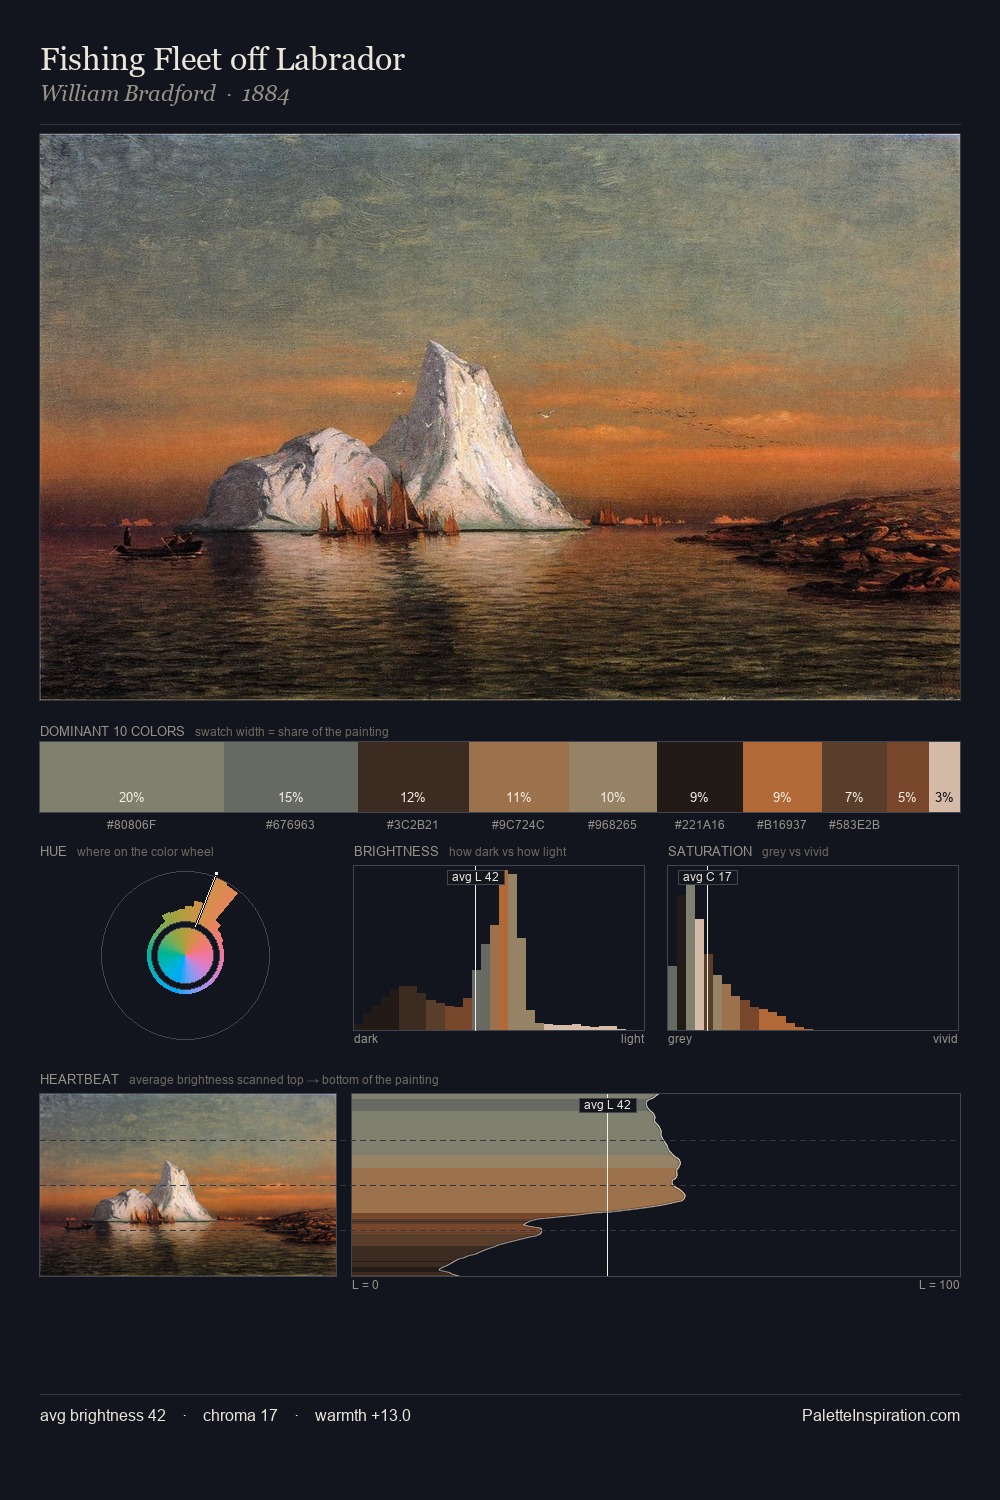Click the #221A16 hex code label

(700, 825)
